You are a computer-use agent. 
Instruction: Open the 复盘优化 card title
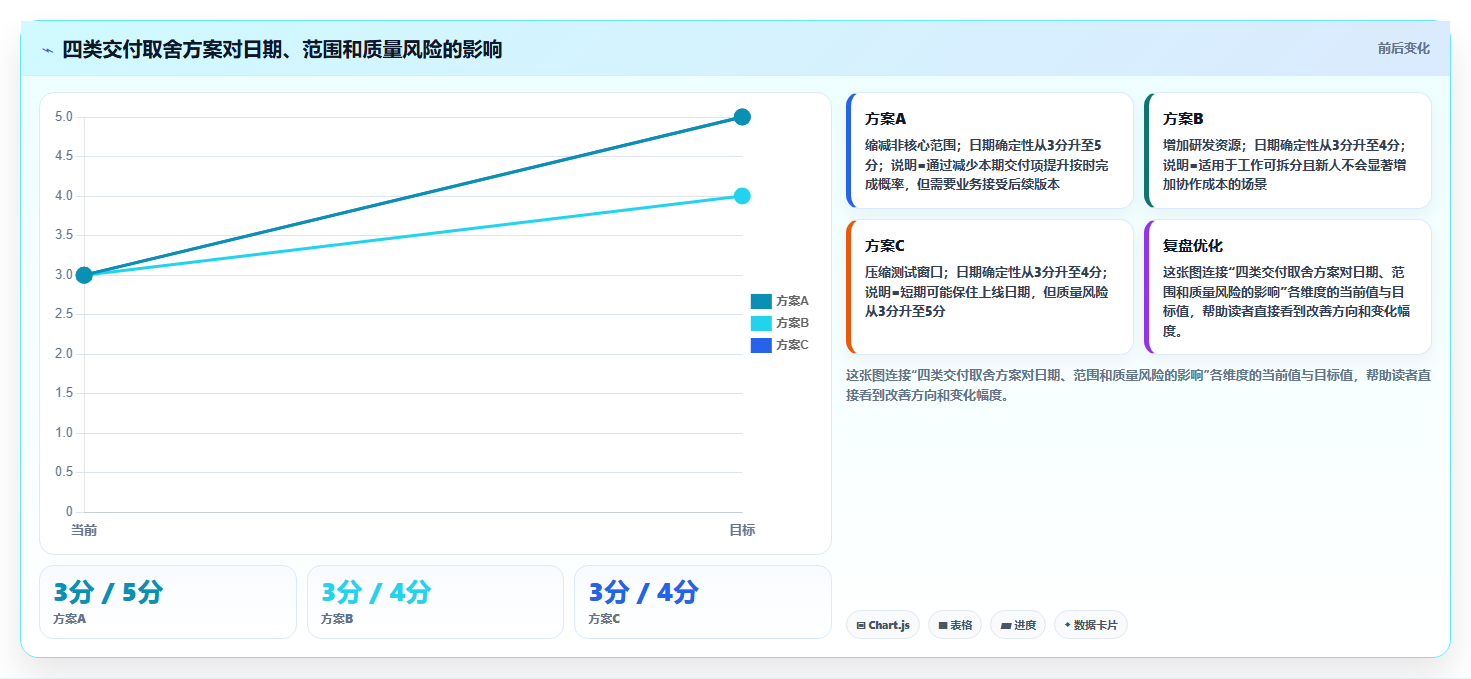pyautogui.click(x=1193, y=245)
